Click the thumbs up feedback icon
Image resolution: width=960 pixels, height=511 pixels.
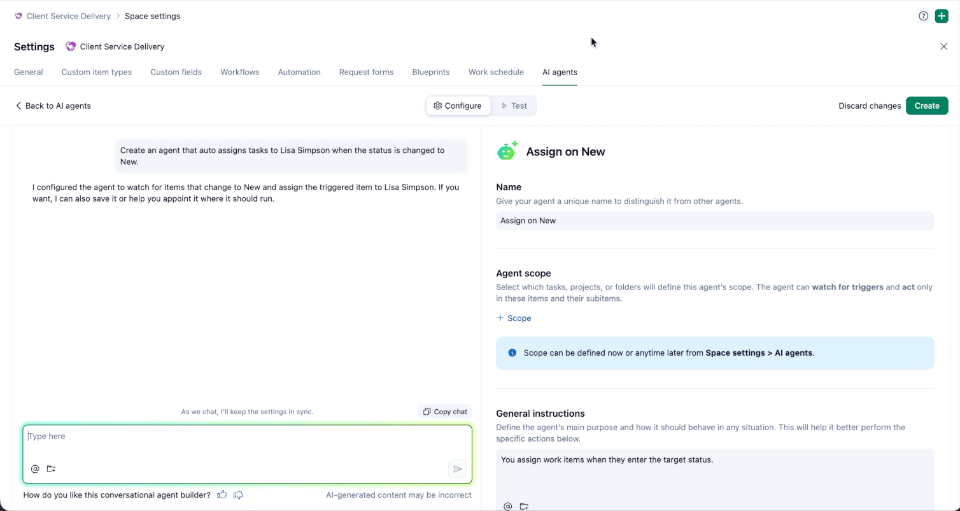pyautogui.click(x=222, y=494)
